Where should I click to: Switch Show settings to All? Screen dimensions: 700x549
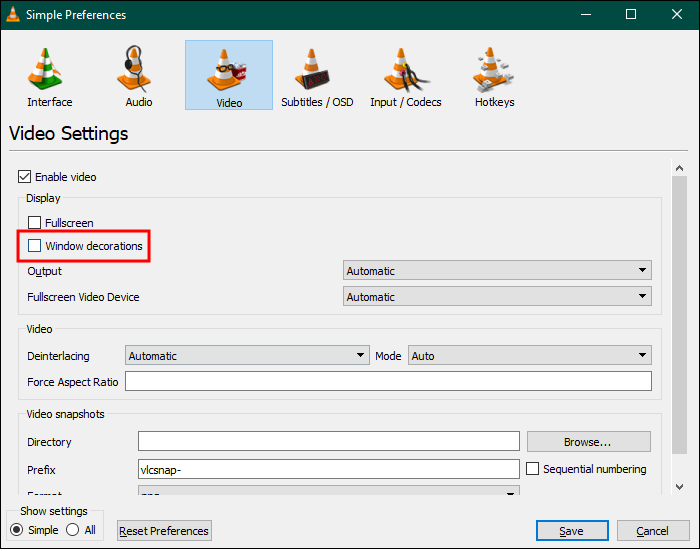[x=73, y=530]
